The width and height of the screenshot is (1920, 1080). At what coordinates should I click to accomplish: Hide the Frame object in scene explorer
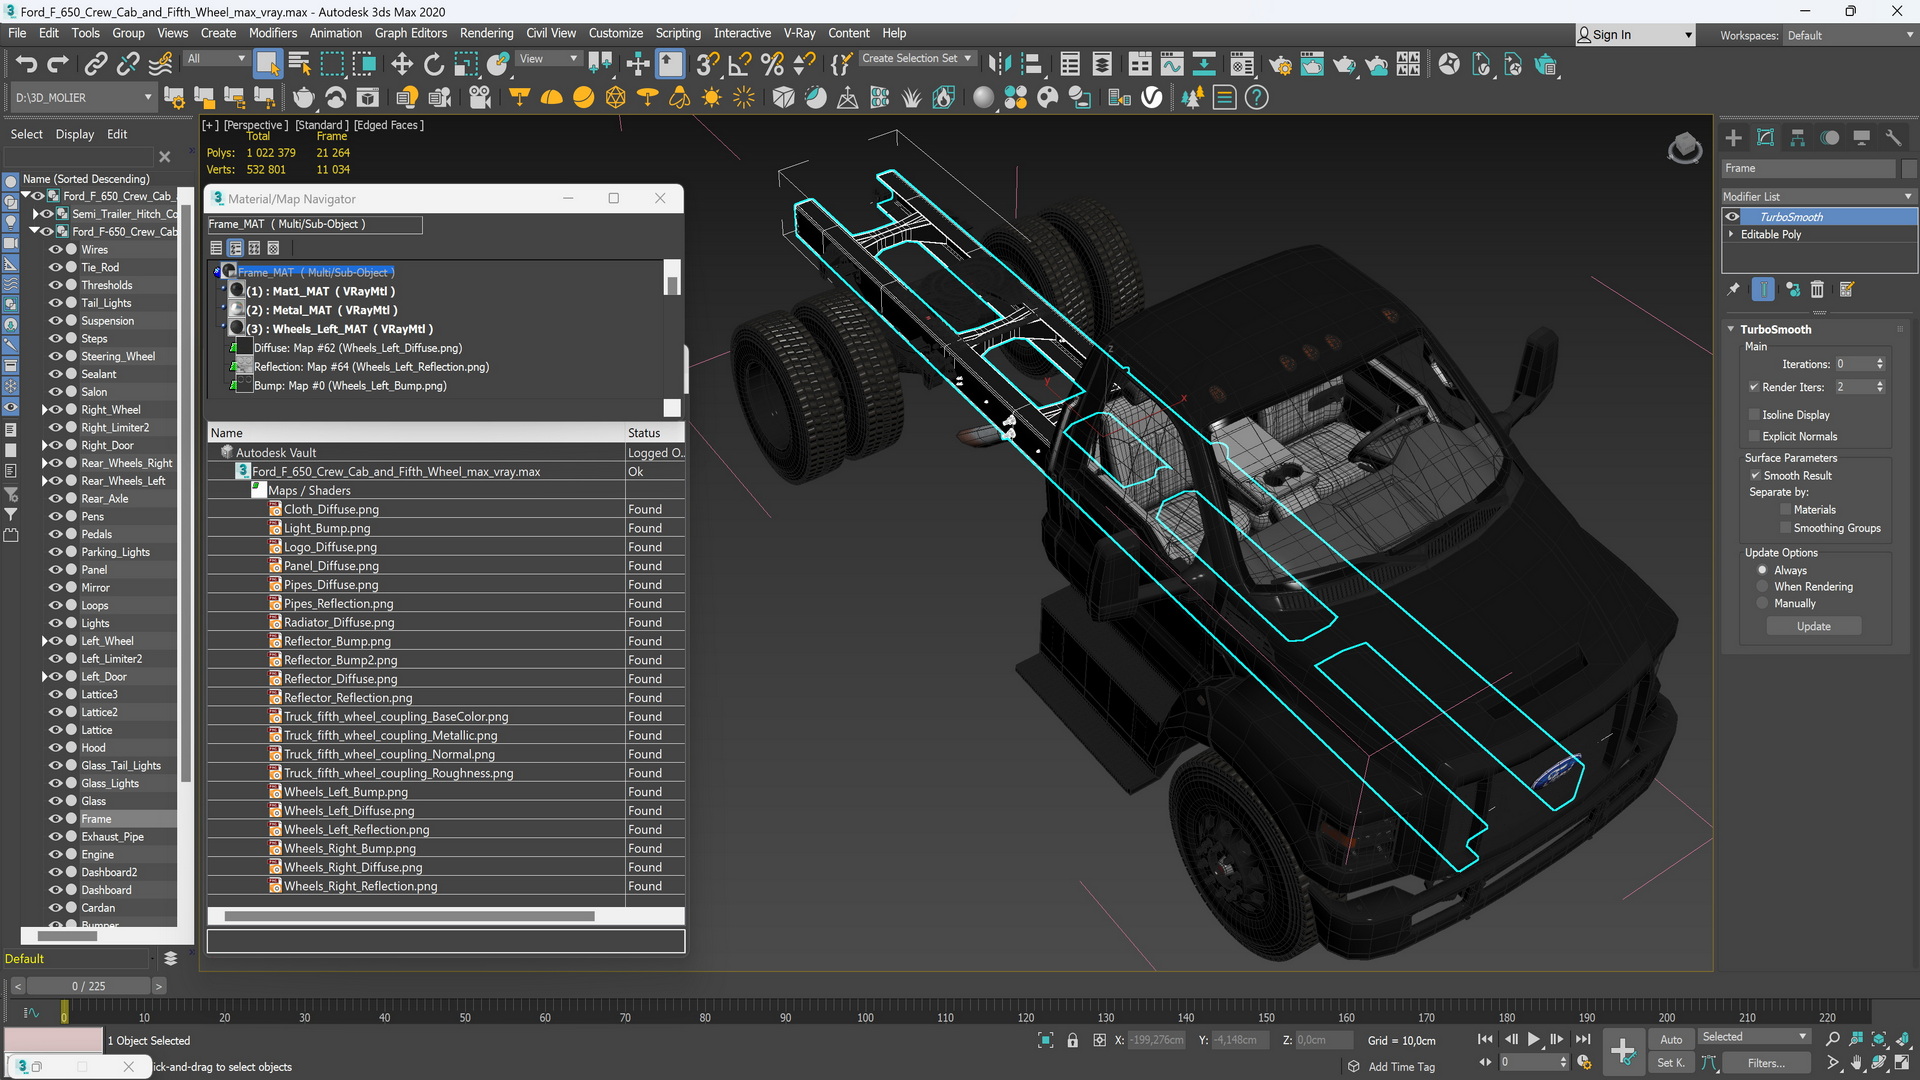[x=56, y=819]
